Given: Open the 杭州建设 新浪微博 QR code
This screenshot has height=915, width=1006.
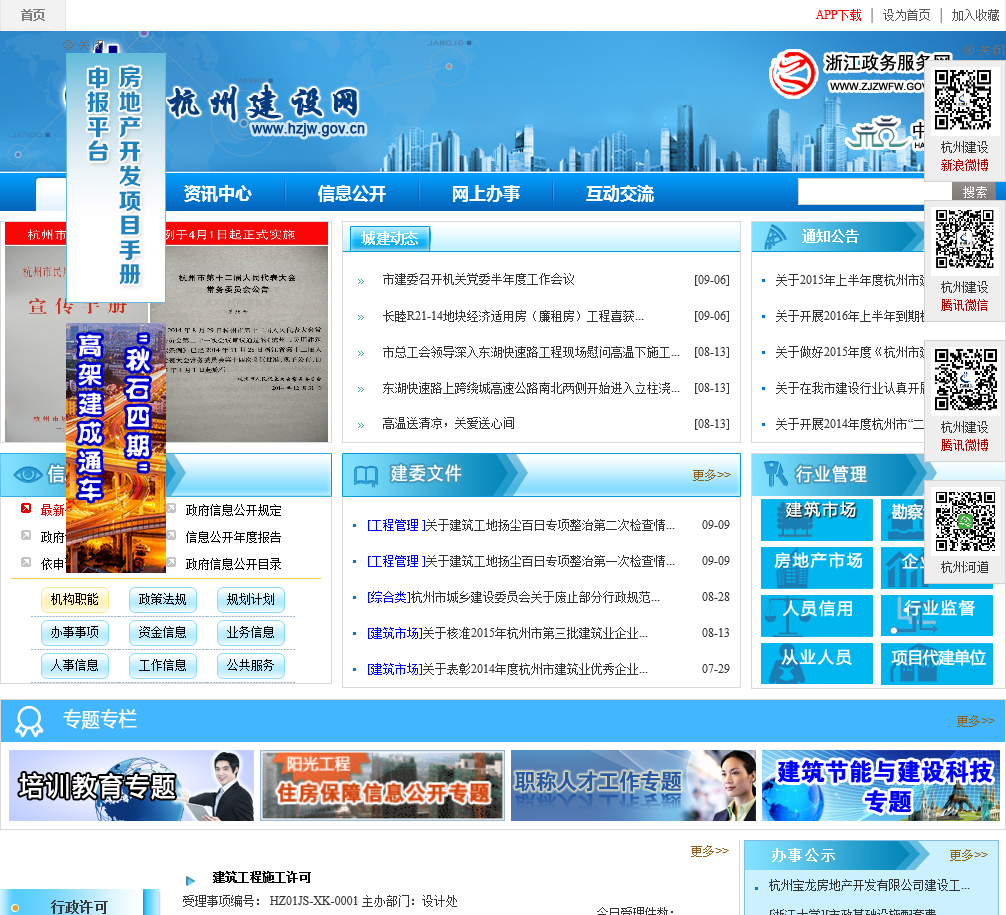Looking at the screenshot, I should pos(964,121).
